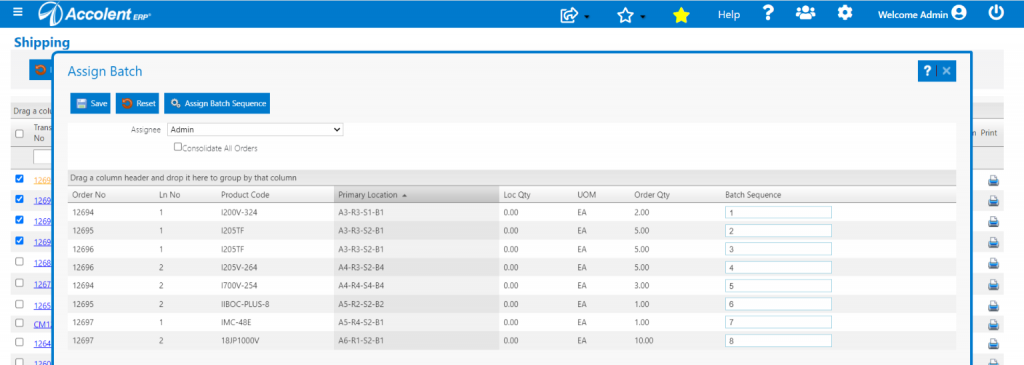Uncheck the first checked shipping row checkbox
This screenshot has width=1024, height=365.
click(19, 178)
